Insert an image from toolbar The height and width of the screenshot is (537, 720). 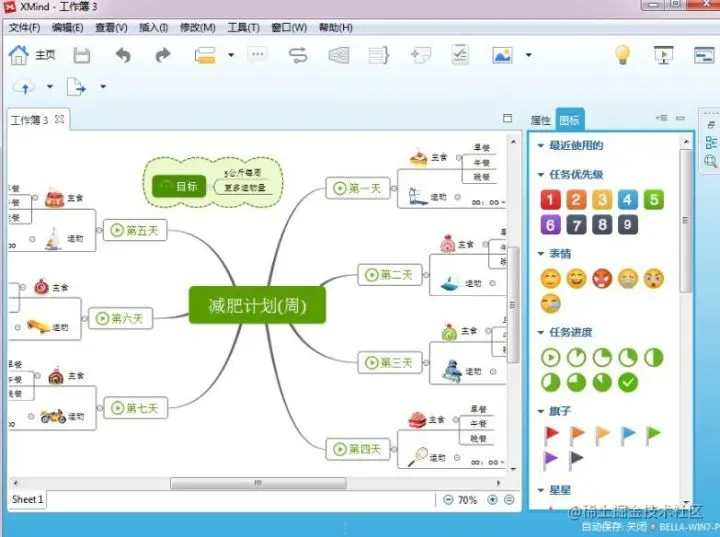click(502, 56)
